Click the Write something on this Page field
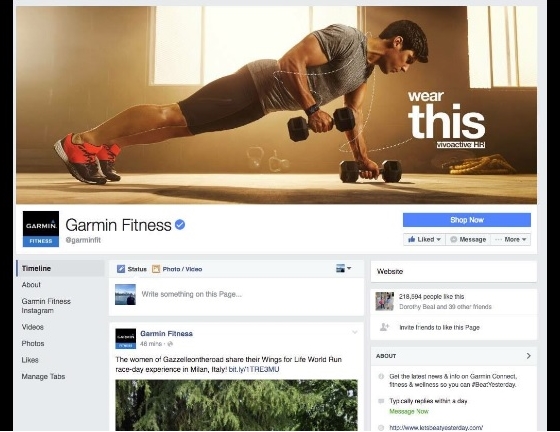The height and width of the screenshot is (432, 560). tap(236, 295)
